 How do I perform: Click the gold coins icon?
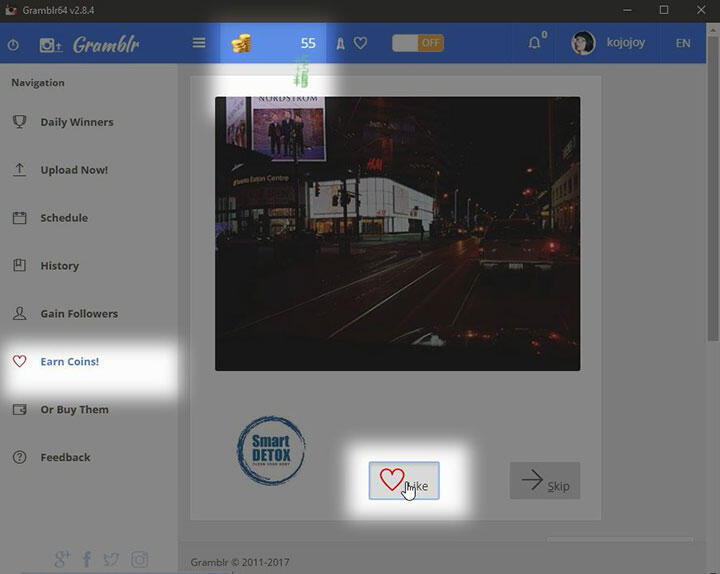point(241,43)
